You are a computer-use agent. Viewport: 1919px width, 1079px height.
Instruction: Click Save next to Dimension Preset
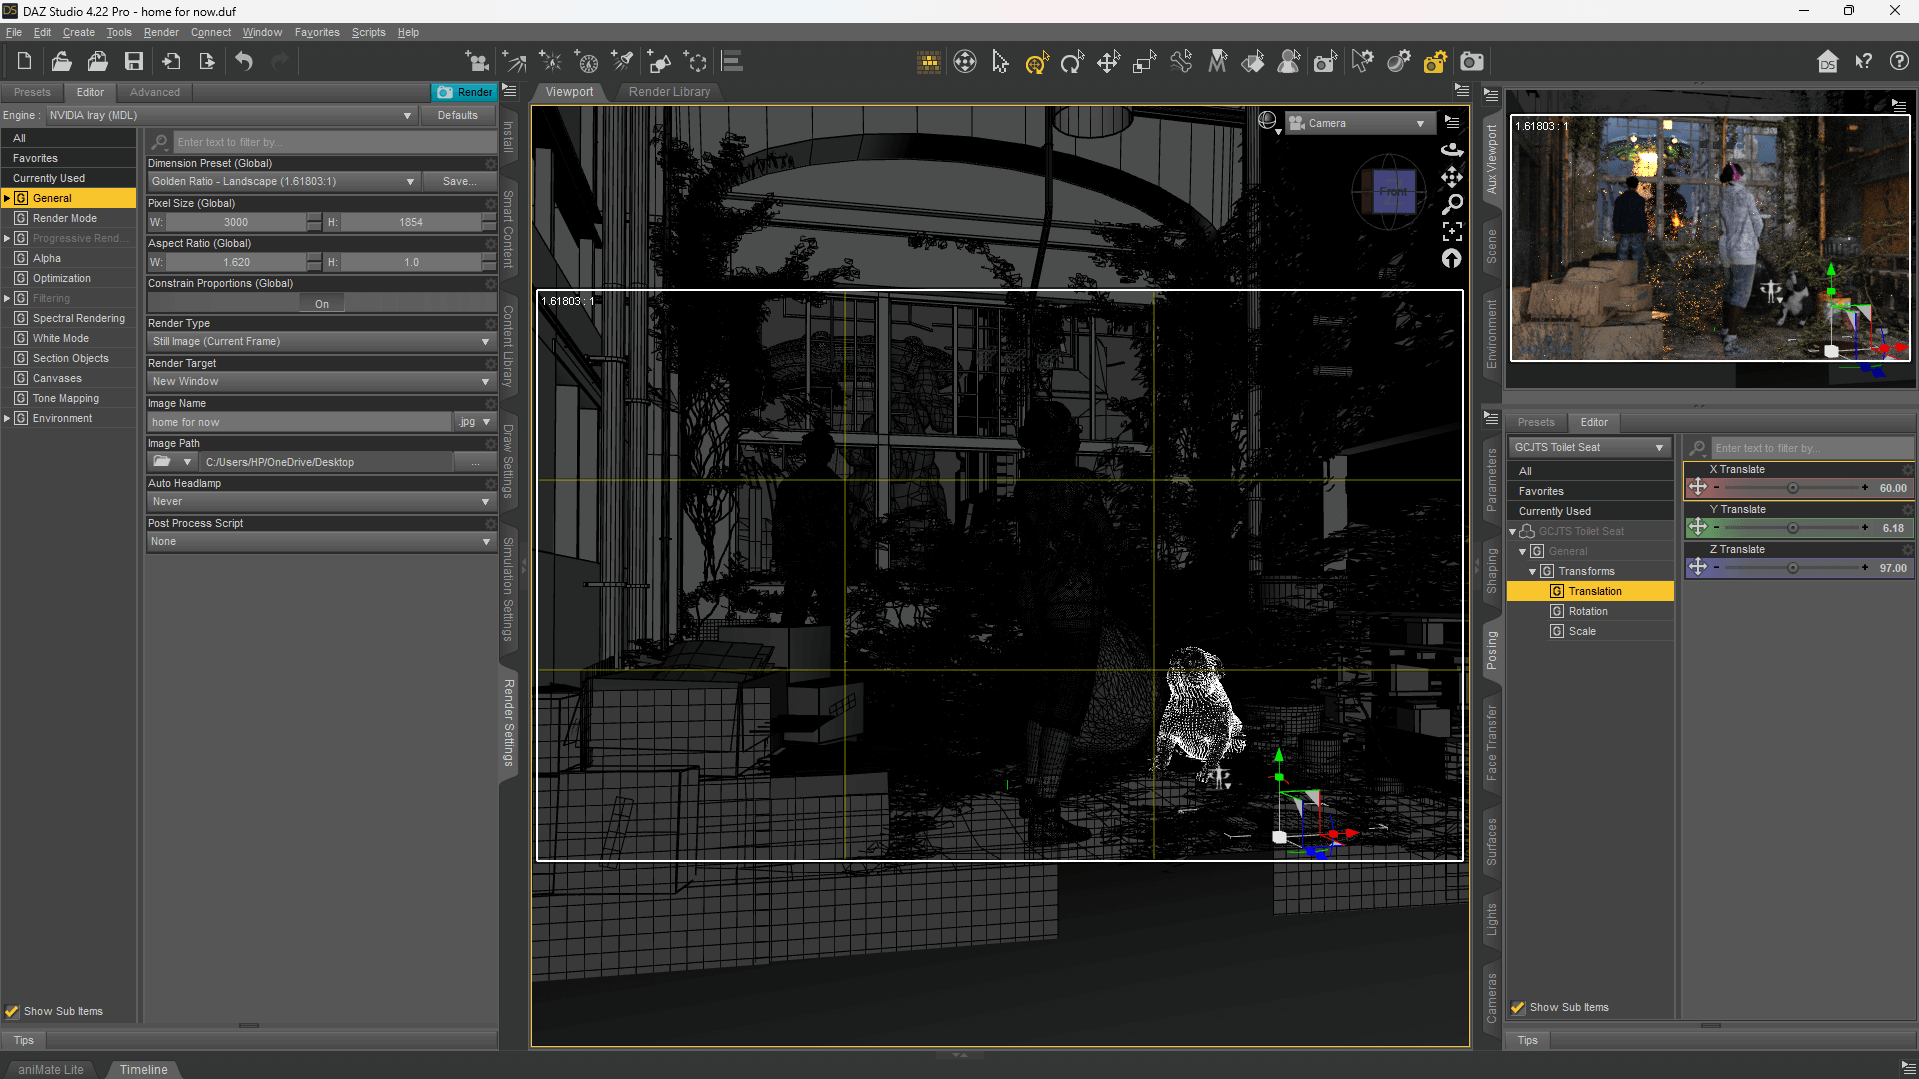(459, 181)
